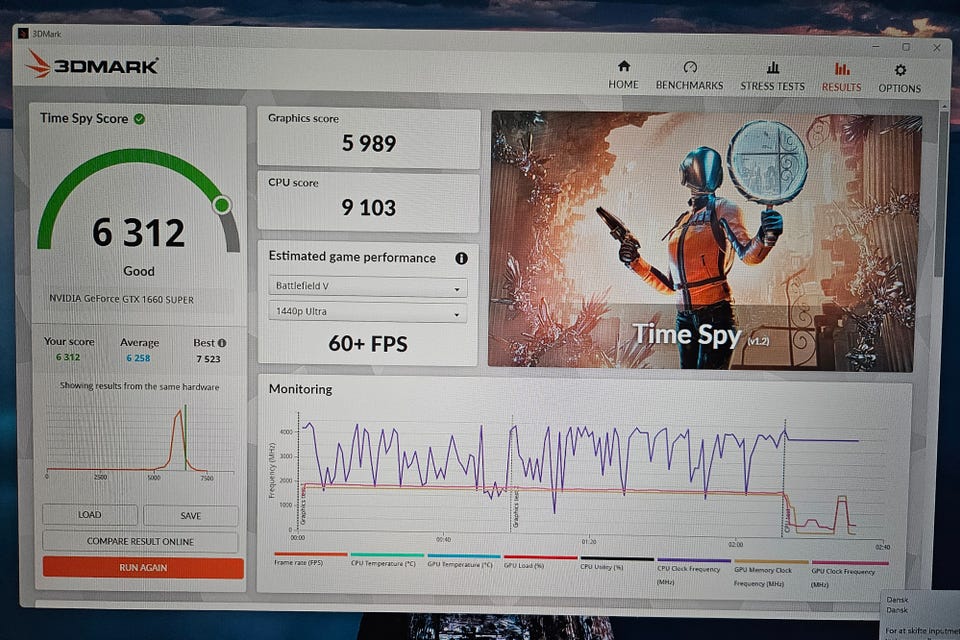Click the 3DMark logo in the header

coord(92,64)
